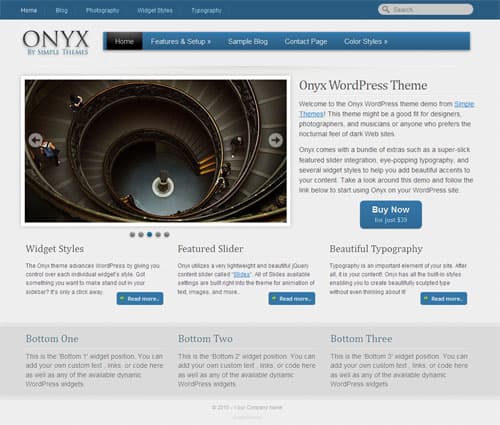Advance to next slide arrow

pyautogui.click(x=276, y=140)
